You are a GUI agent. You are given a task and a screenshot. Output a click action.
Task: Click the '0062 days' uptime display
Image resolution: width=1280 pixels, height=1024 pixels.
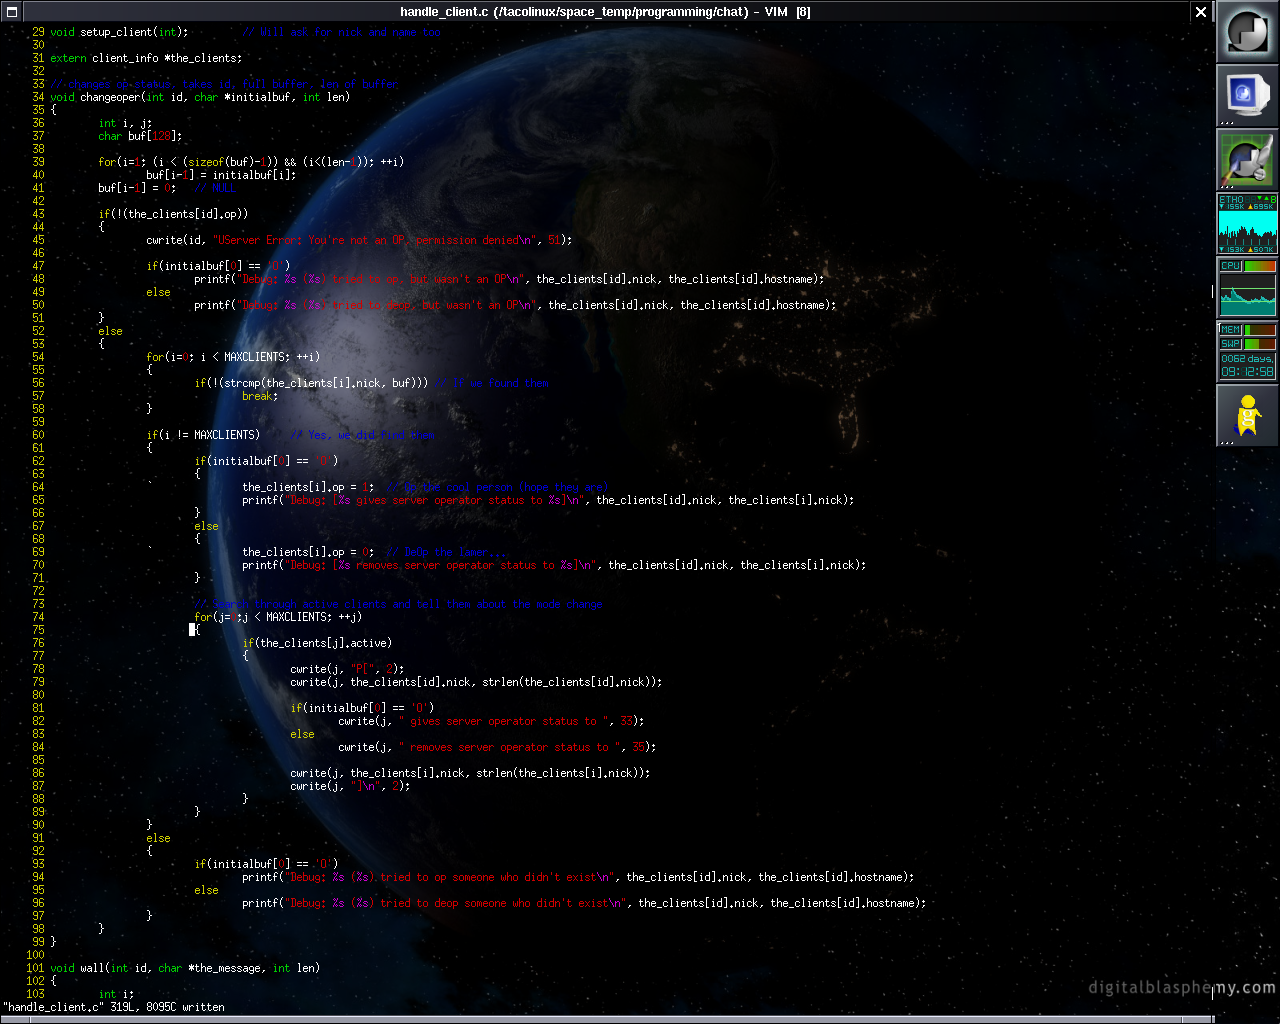1247,358
